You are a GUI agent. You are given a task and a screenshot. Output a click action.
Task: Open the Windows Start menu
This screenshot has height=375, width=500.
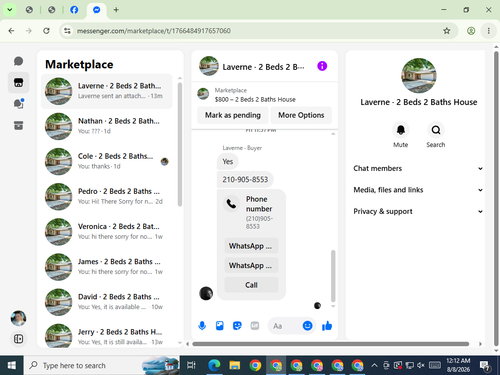coord(12,365)
